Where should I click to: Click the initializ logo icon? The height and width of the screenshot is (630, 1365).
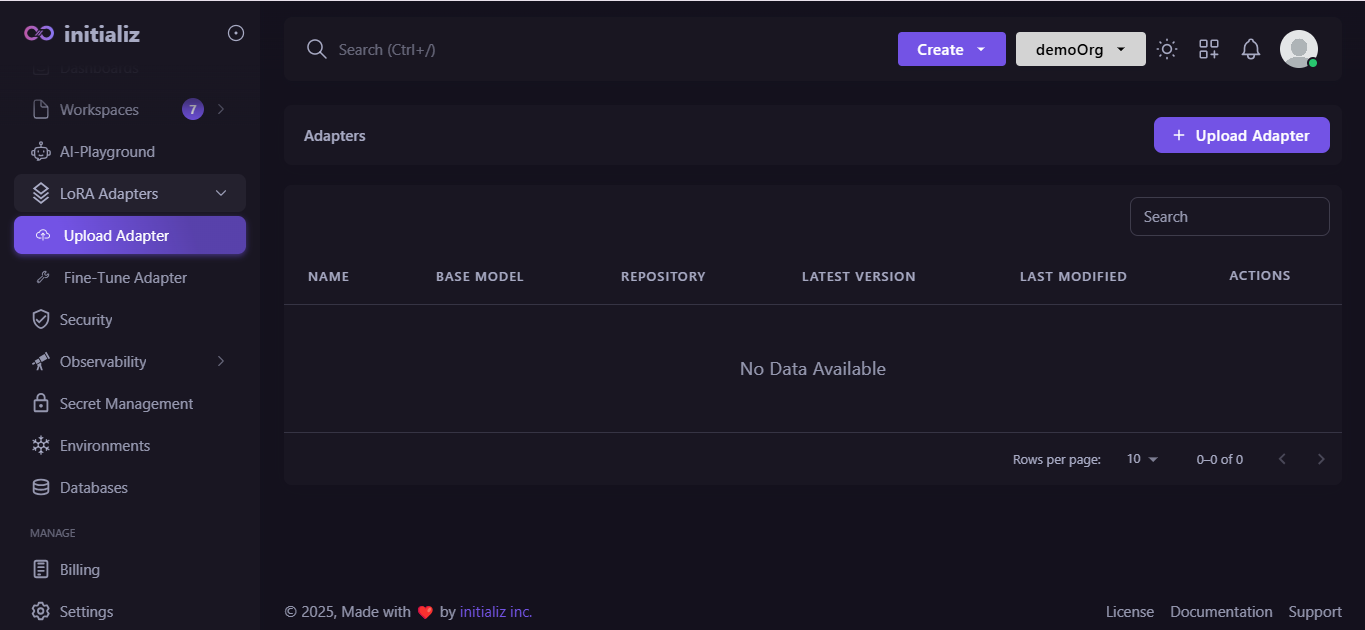click(39, 33)
